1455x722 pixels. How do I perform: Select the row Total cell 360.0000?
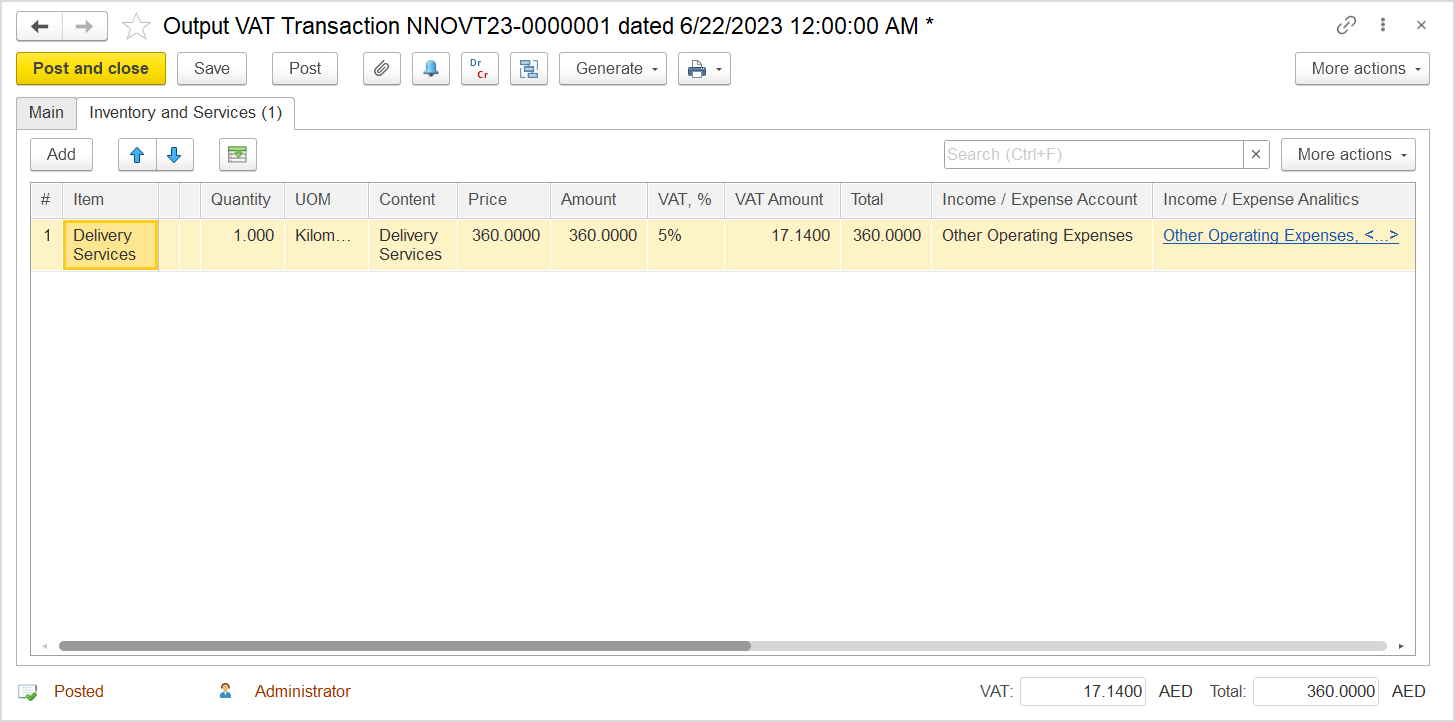[x=885, y=245]
